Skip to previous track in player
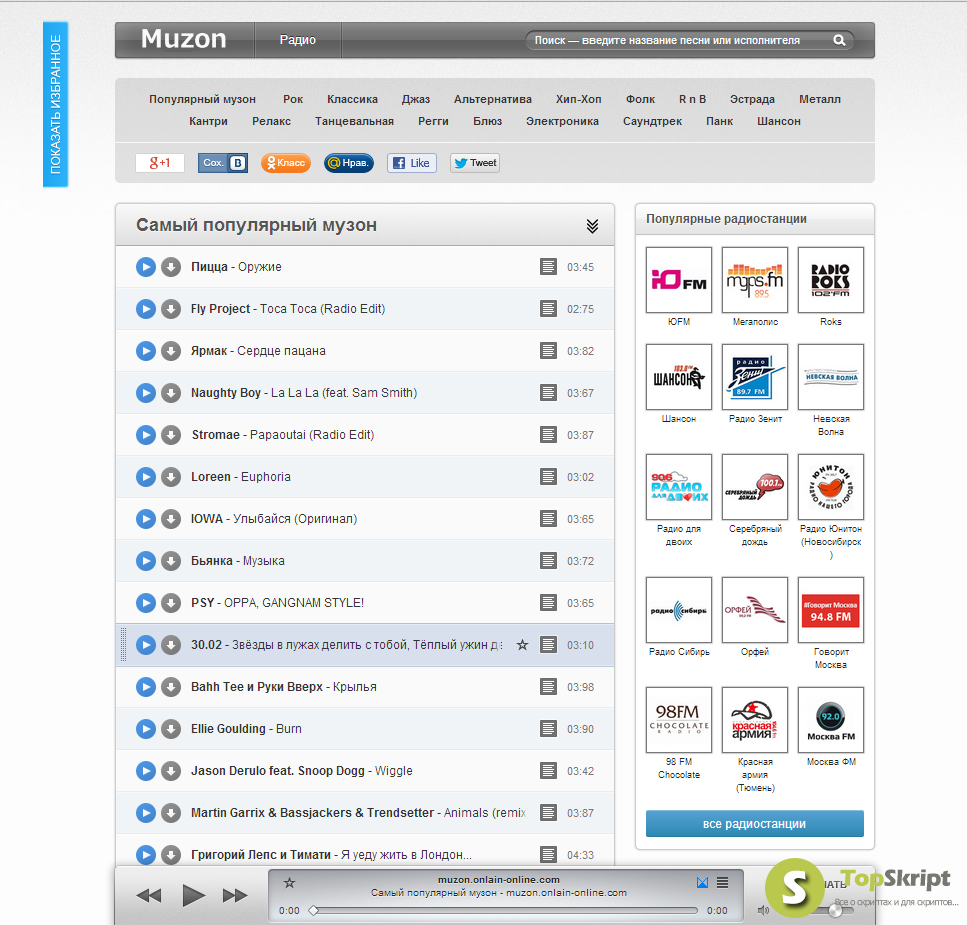The width and height of the screenshot is (967, 925). click(149, 895)
